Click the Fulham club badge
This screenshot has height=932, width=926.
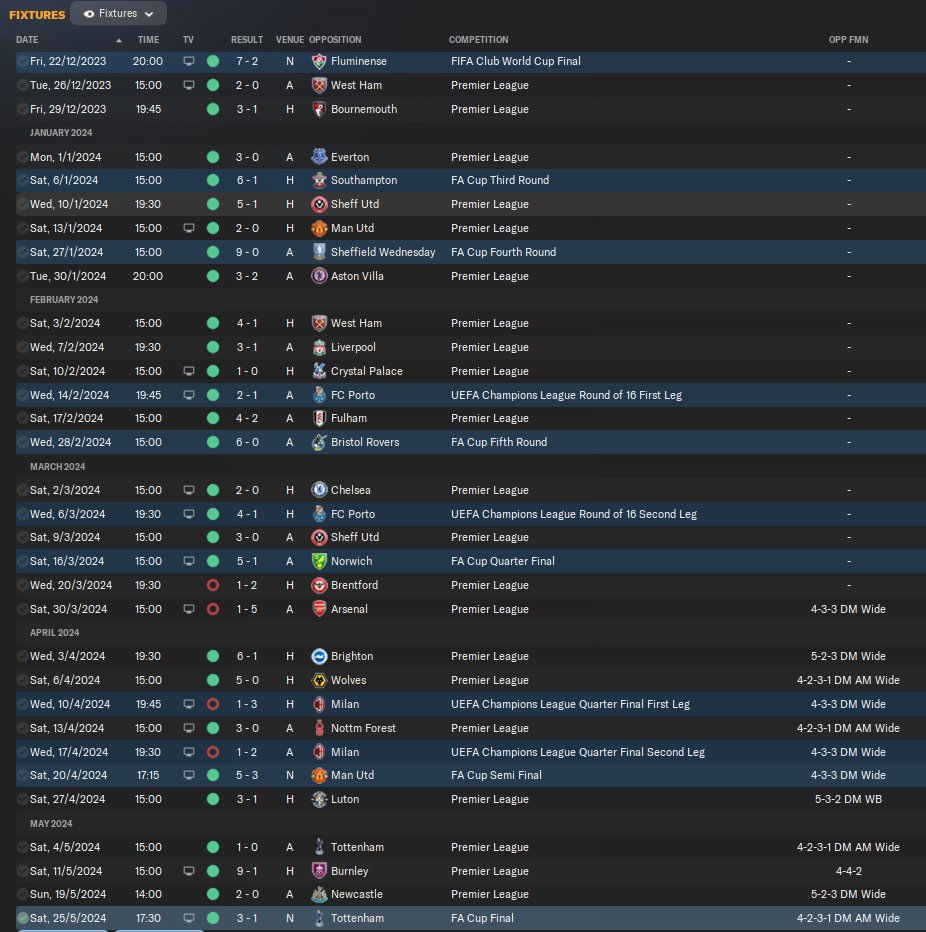click(x=319, y=418)
